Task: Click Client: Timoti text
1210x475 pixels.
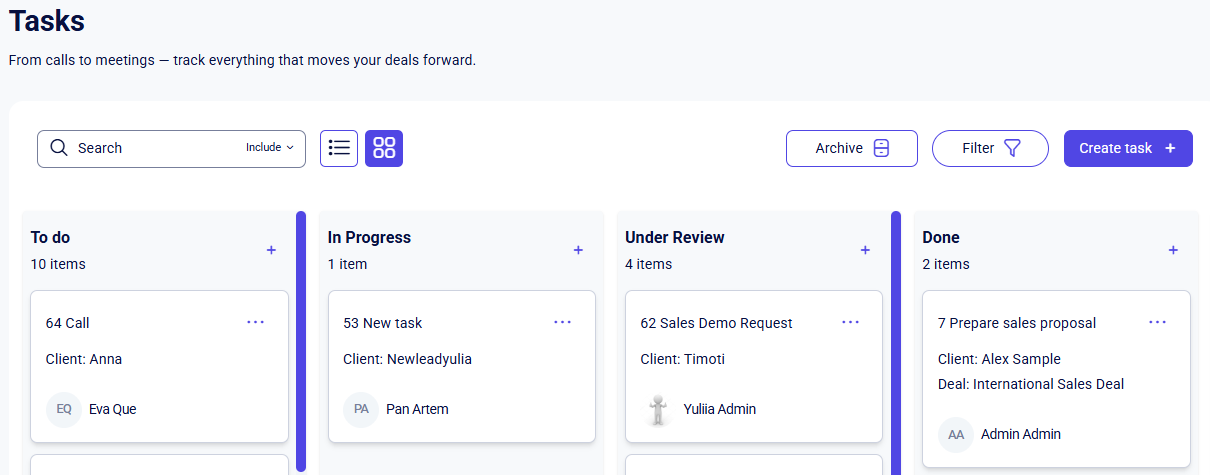Action: (x=682, y=359)
